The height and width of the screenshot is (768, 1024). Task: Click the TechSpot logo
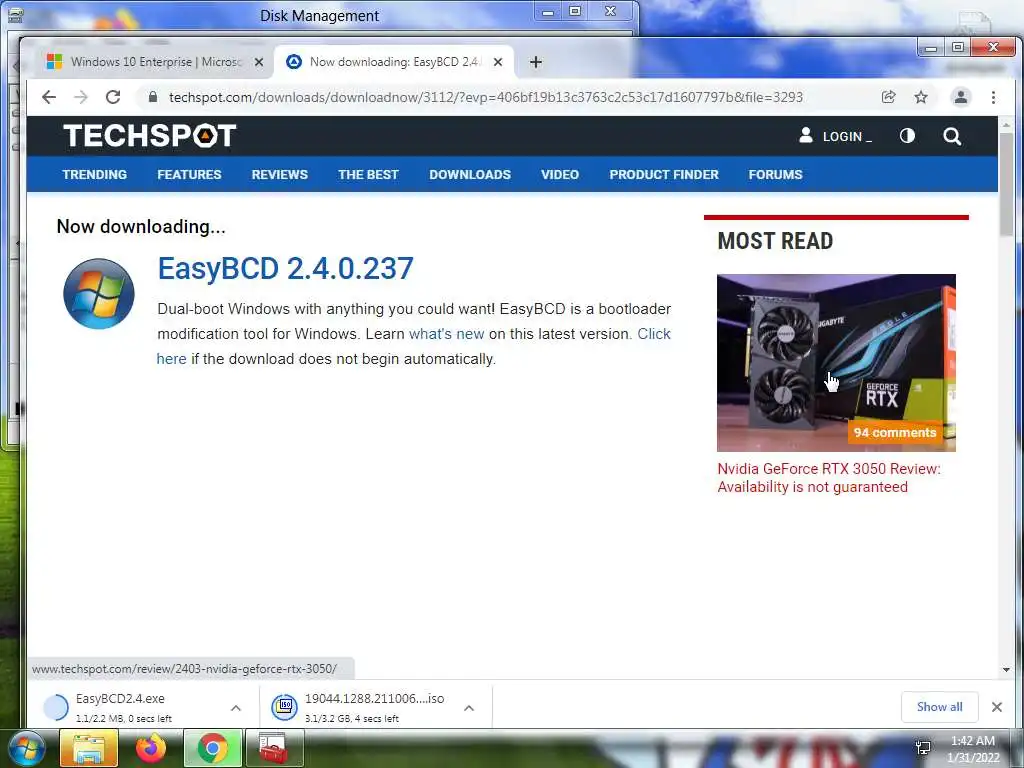point(150,136)
